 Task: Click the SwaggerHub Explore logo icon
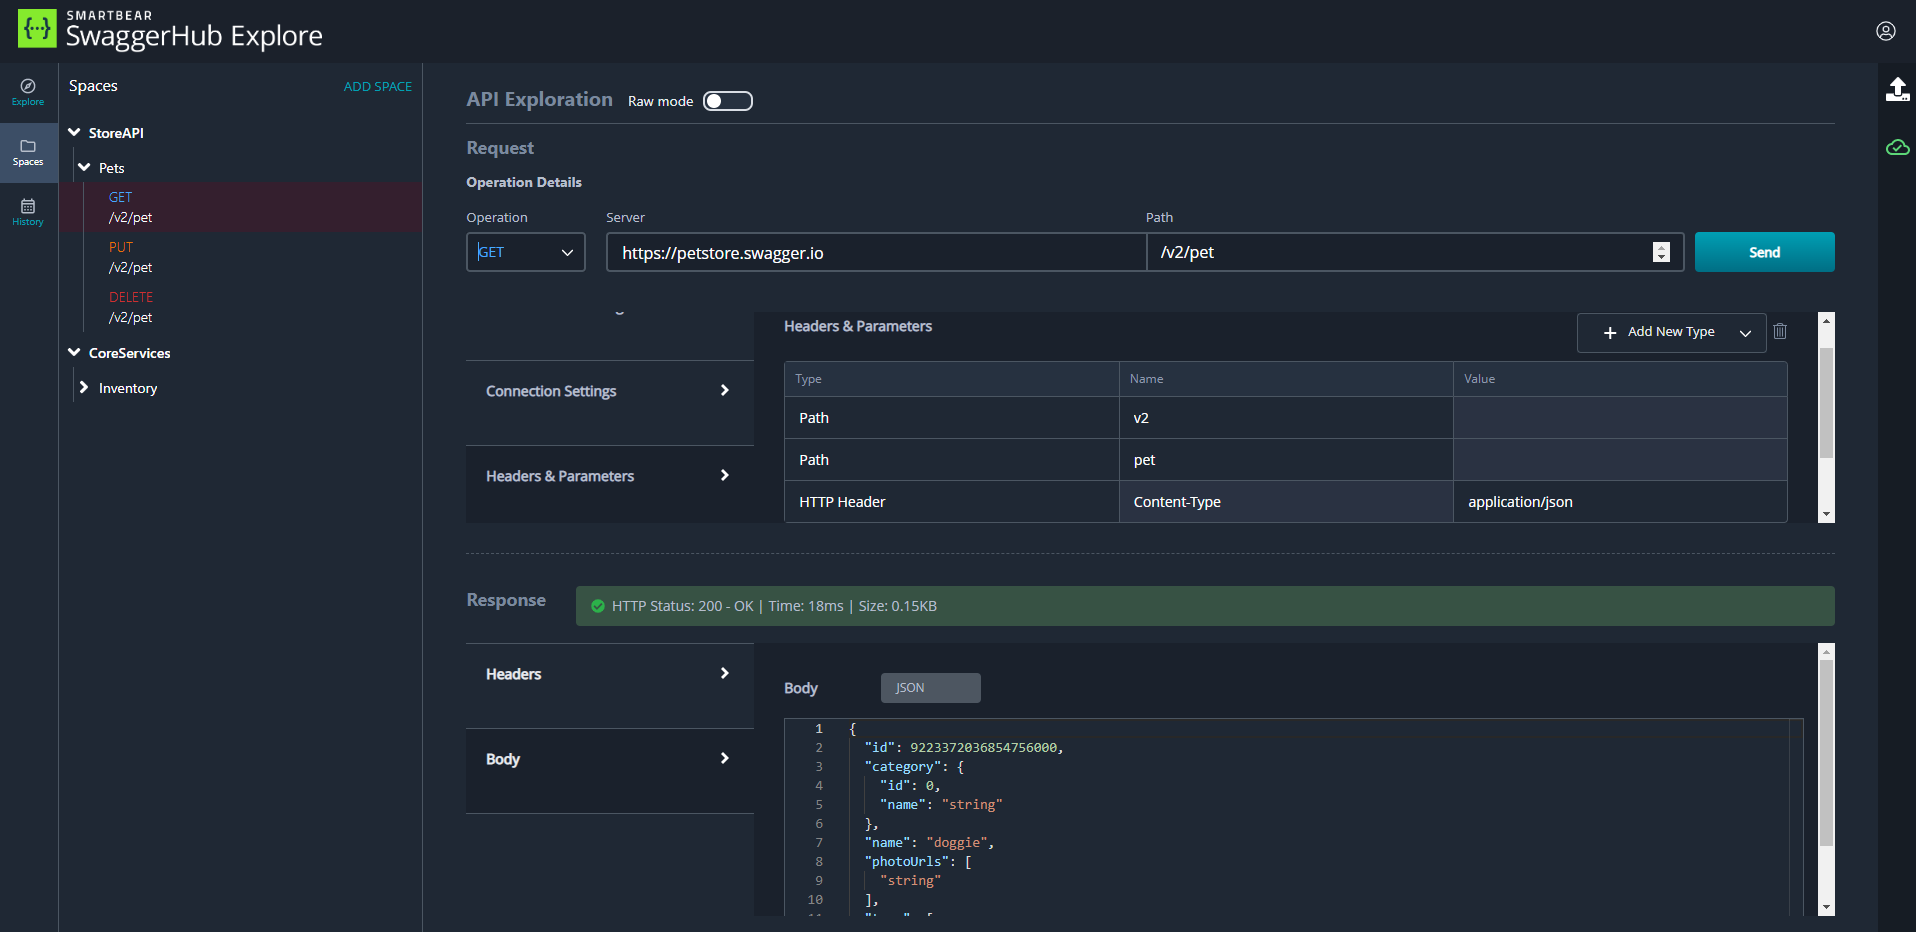[x=37, y=29]
